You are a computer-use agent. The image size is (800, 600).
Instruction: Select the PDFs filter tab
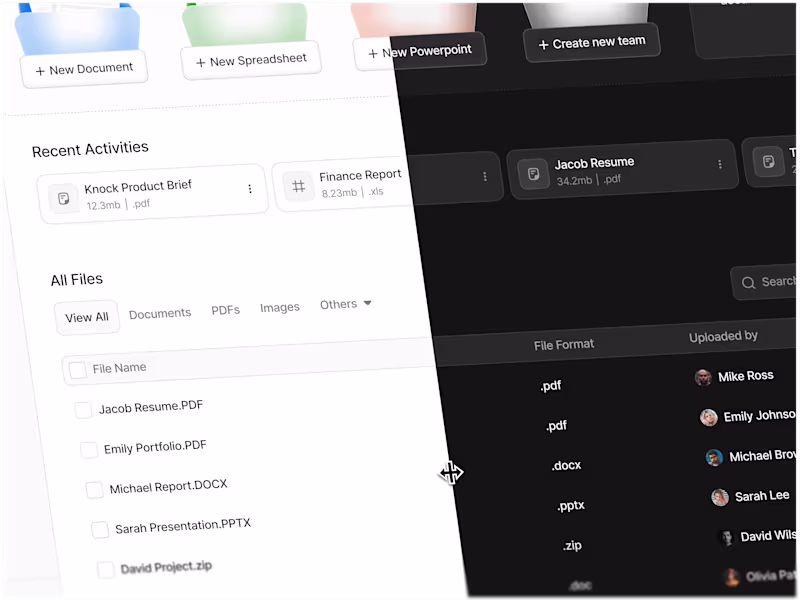click(226, 310)
